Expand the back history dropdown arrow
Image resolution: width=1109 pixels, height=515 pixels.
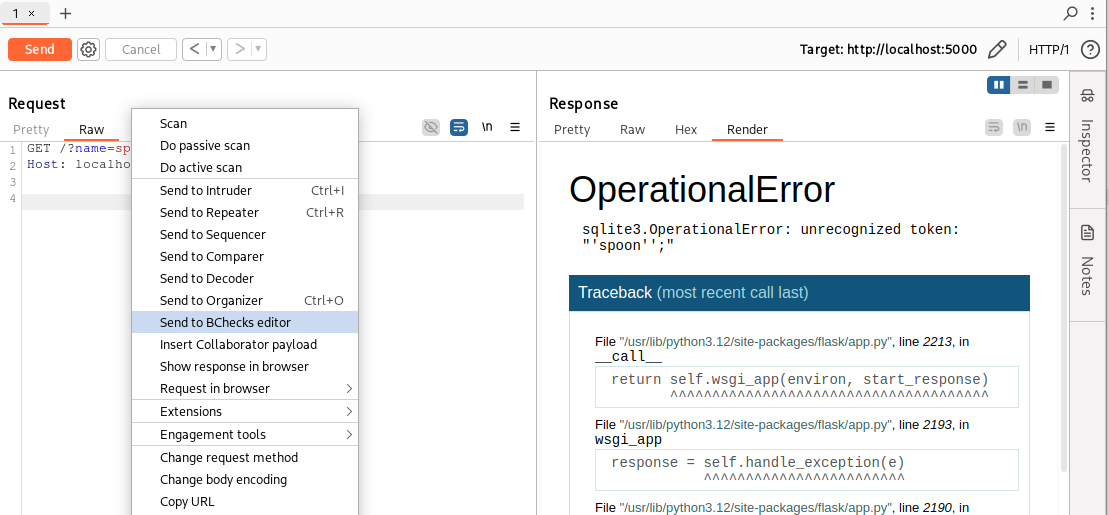click(x=214, y=49)
